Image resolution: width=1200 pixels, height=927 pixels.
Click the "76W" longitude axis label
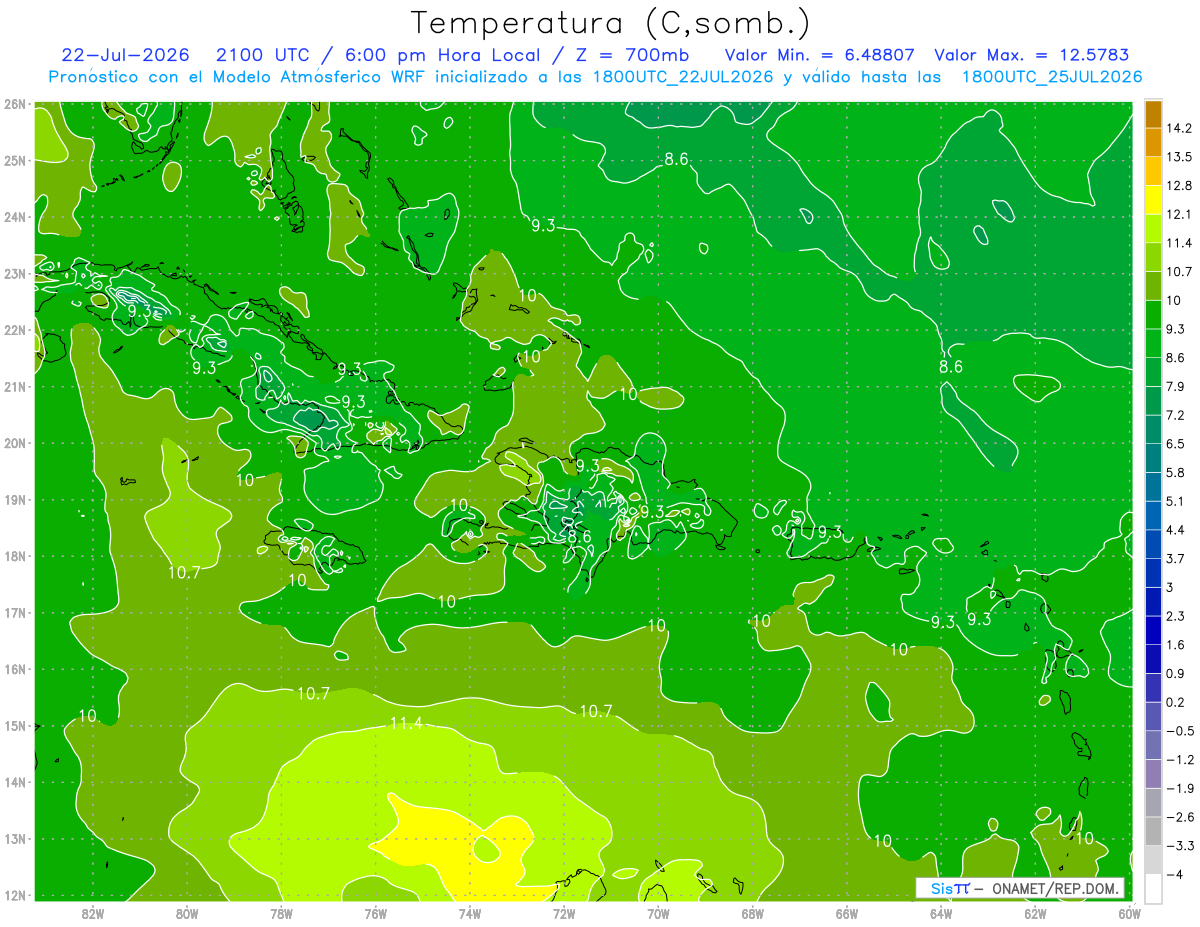coord(375,913)
